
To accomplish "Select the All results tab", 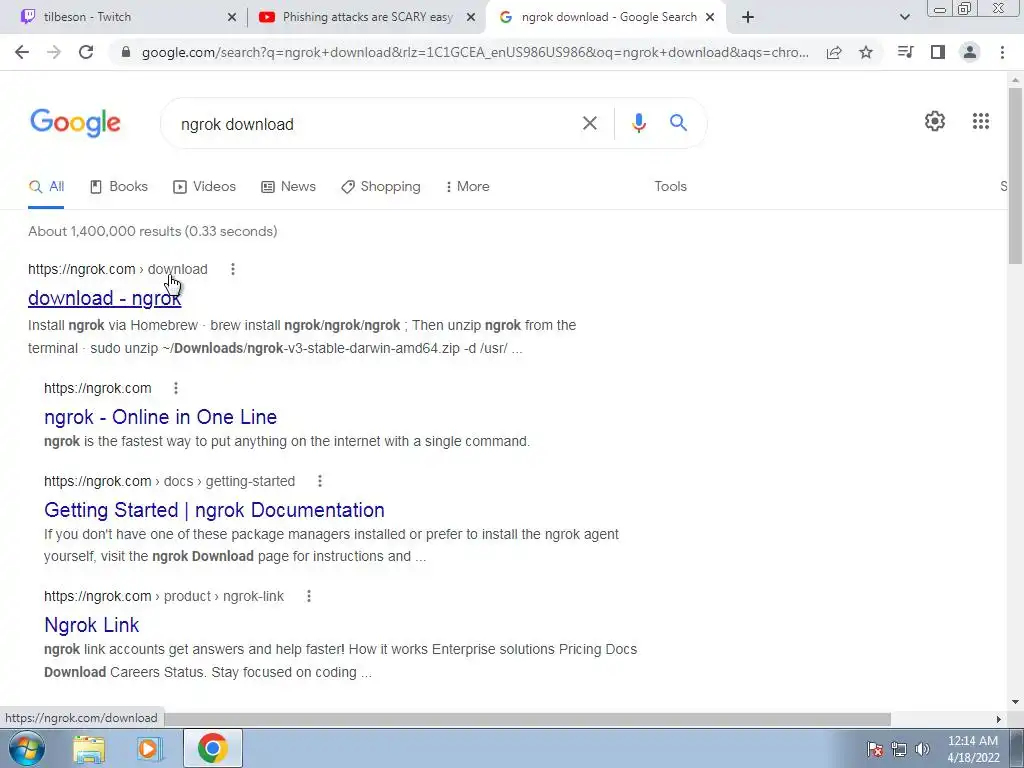I will pos(46,187).
